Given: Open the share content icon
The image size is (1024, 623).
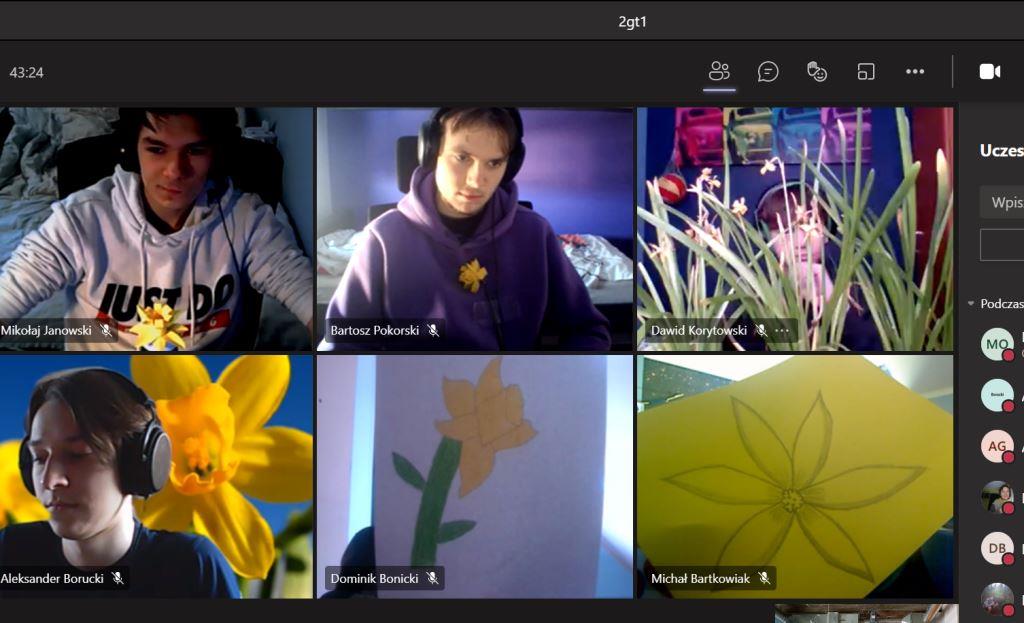Looking at the screenshot, I should click(x=866, y=71).
